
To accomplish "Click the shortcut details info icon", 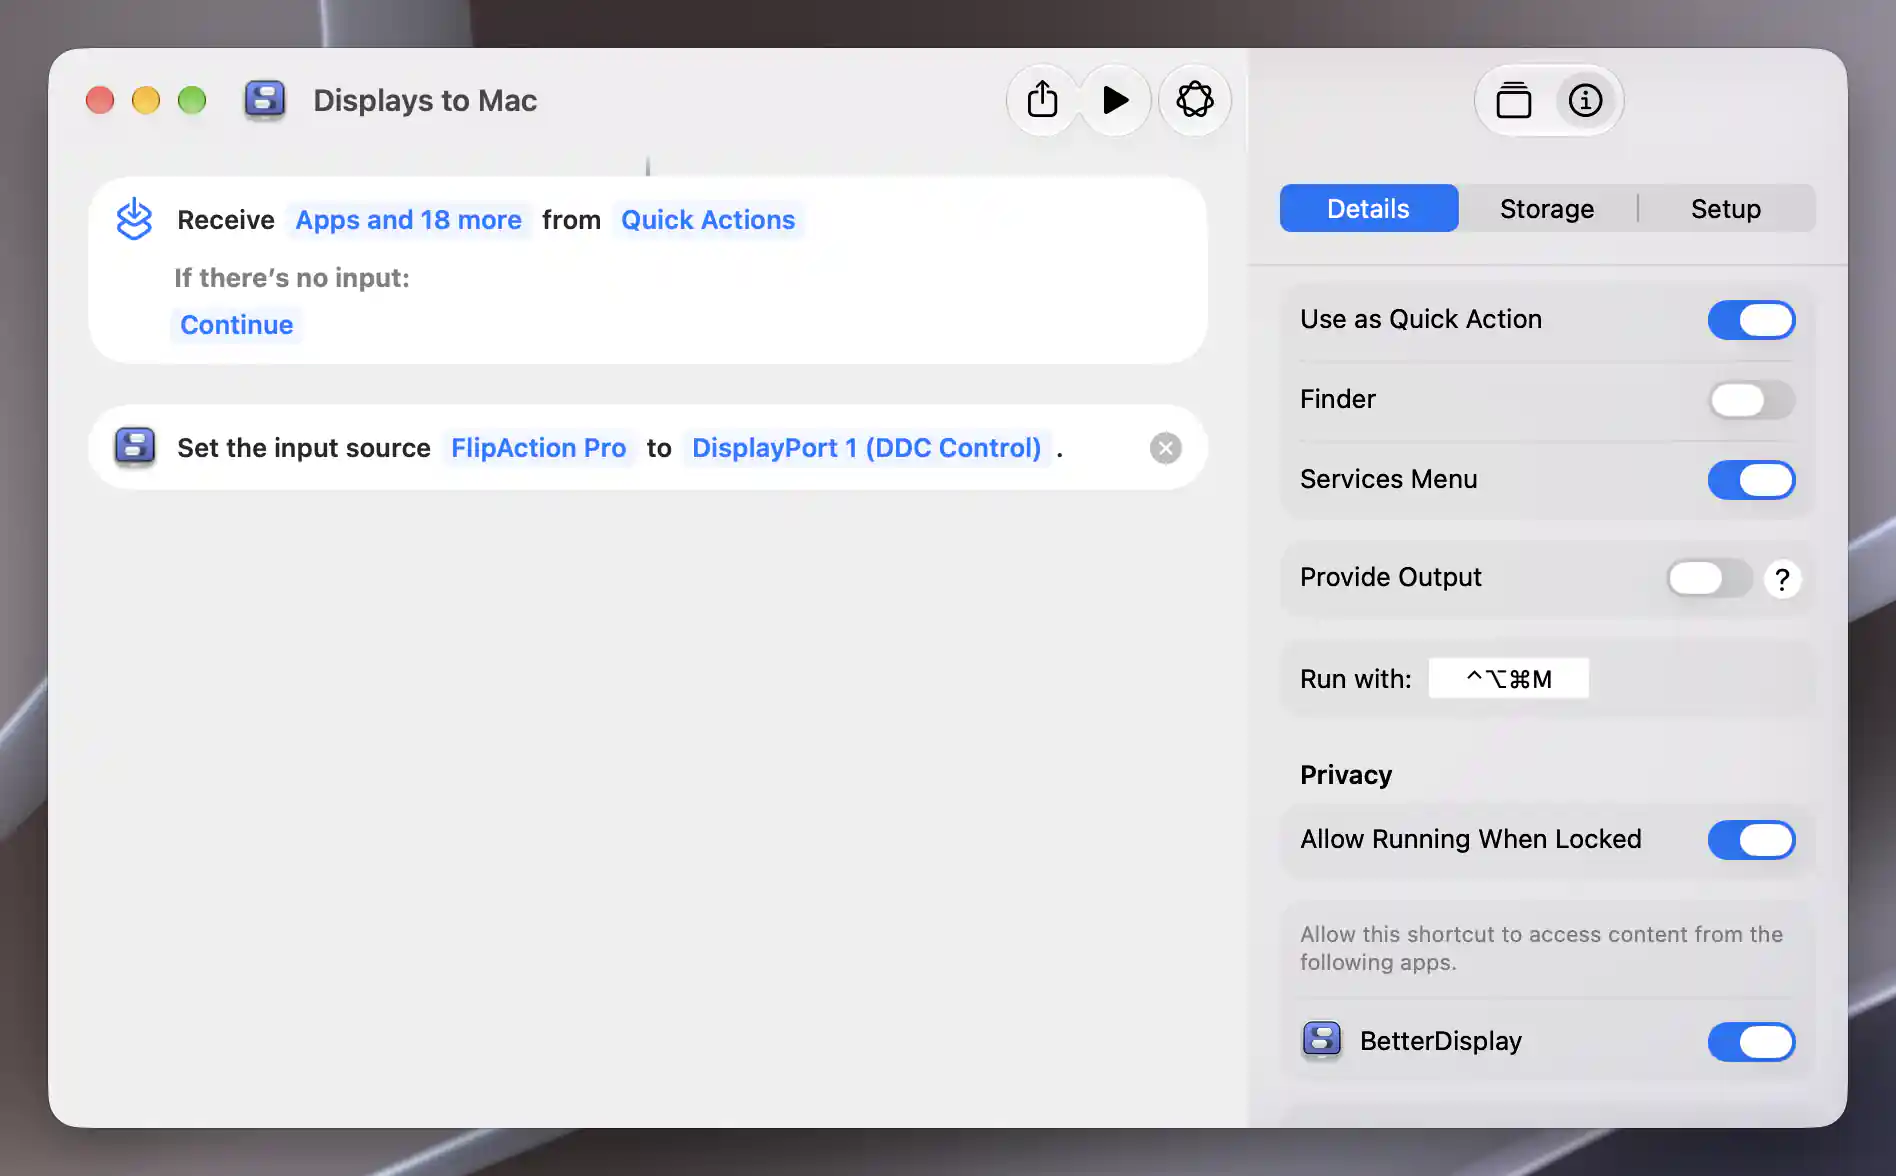I will pos(1585,100).
